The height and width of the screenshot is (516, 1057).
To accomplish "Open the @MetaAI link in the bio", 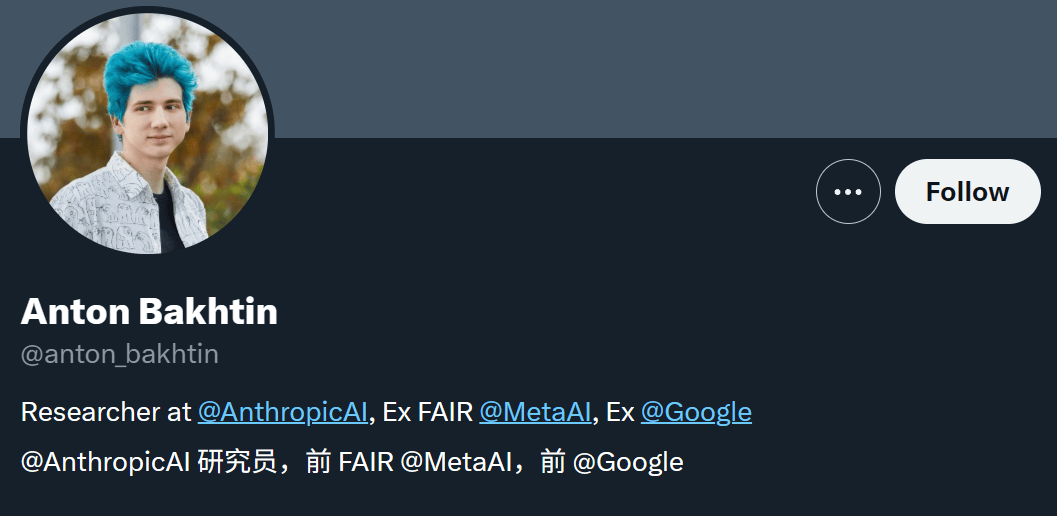I will coord(535,411).
